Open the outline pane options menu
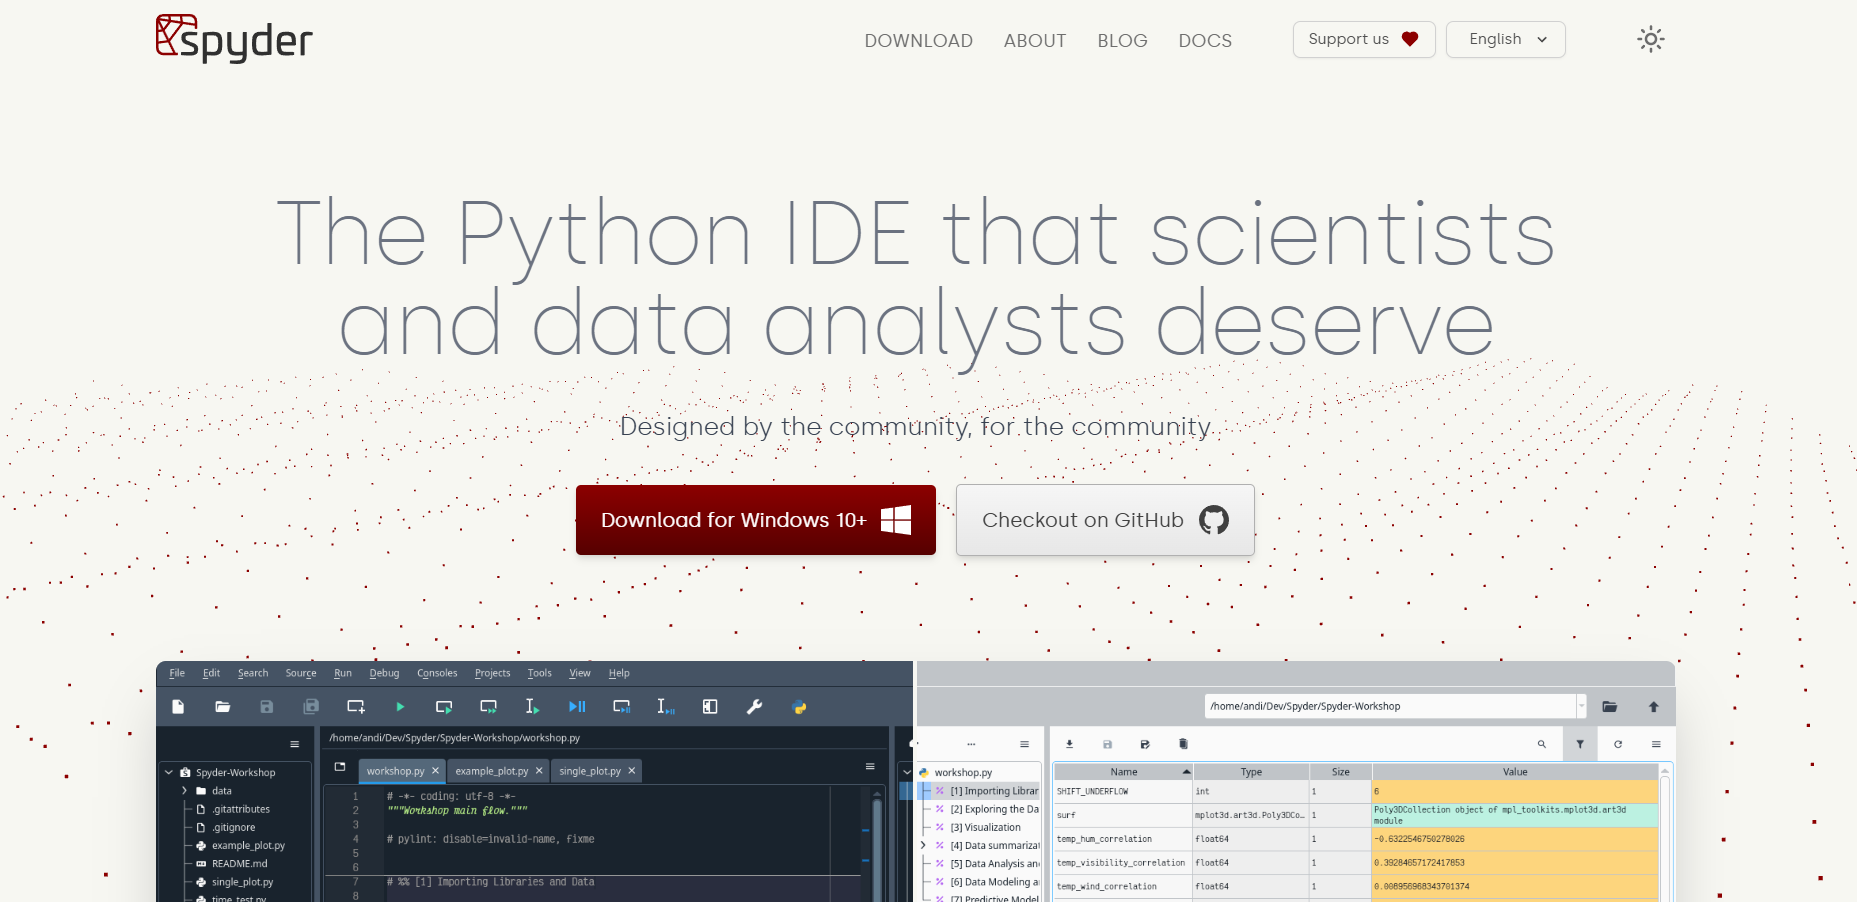1857x902 pixels. (1024, 744)
